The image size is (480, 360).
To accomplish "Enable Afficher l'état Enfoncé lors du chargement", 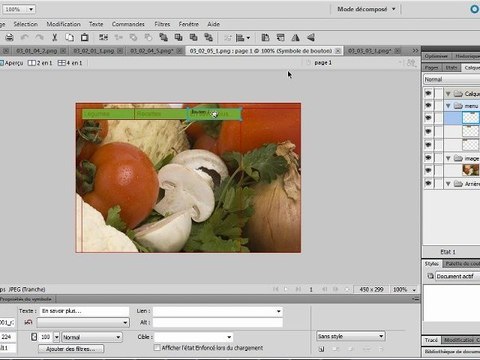I will [x=157, y=348].
